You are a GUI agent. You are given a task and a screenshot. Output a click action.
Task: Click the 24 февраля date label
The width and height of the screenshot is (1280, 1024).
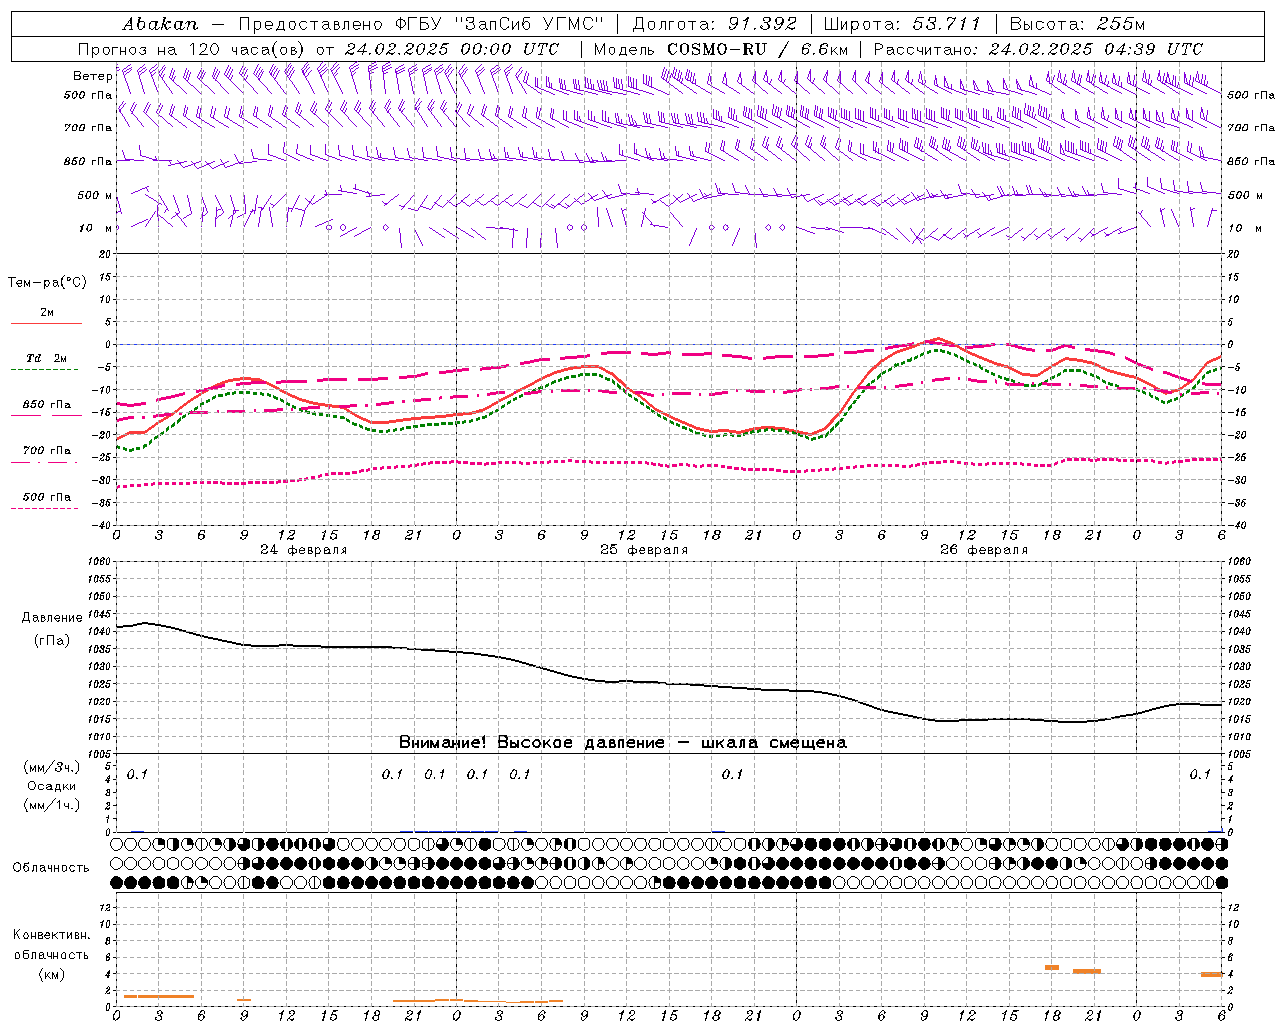pos(304,550)
